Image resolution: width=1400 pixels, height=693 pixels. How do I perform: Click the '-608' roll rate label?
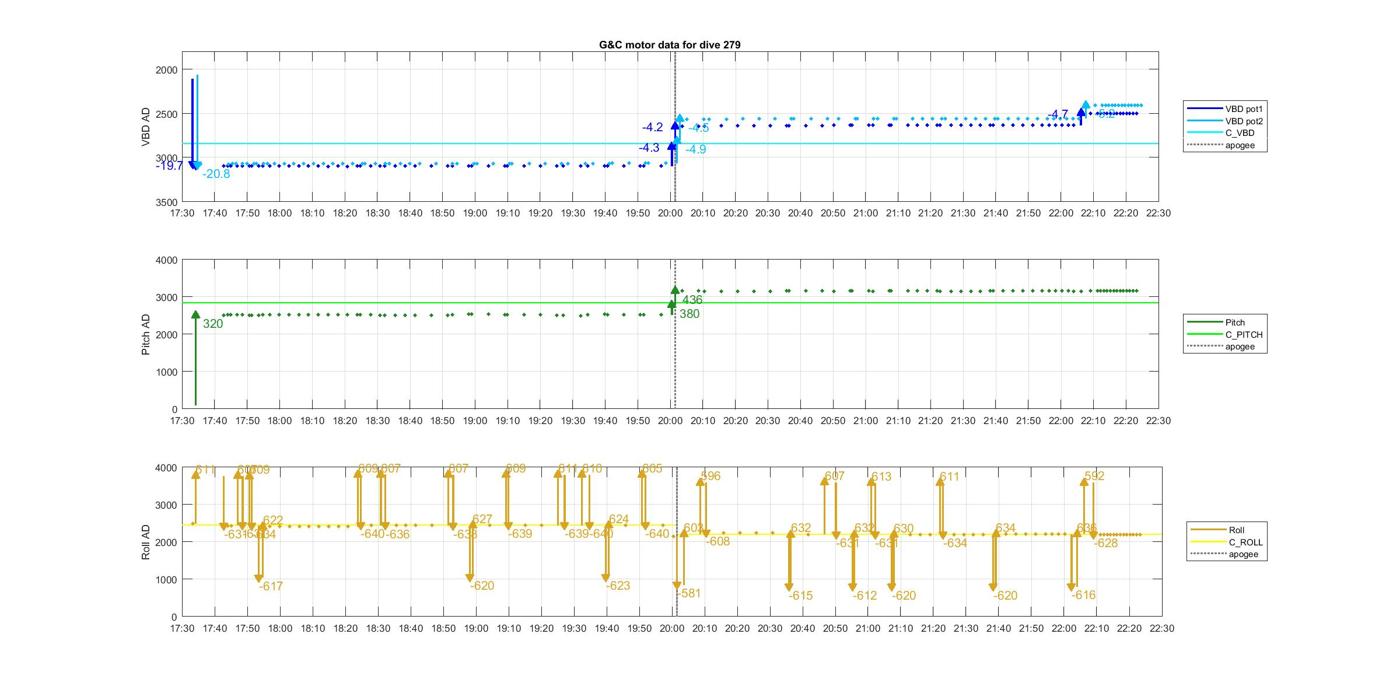click(718, 541)
